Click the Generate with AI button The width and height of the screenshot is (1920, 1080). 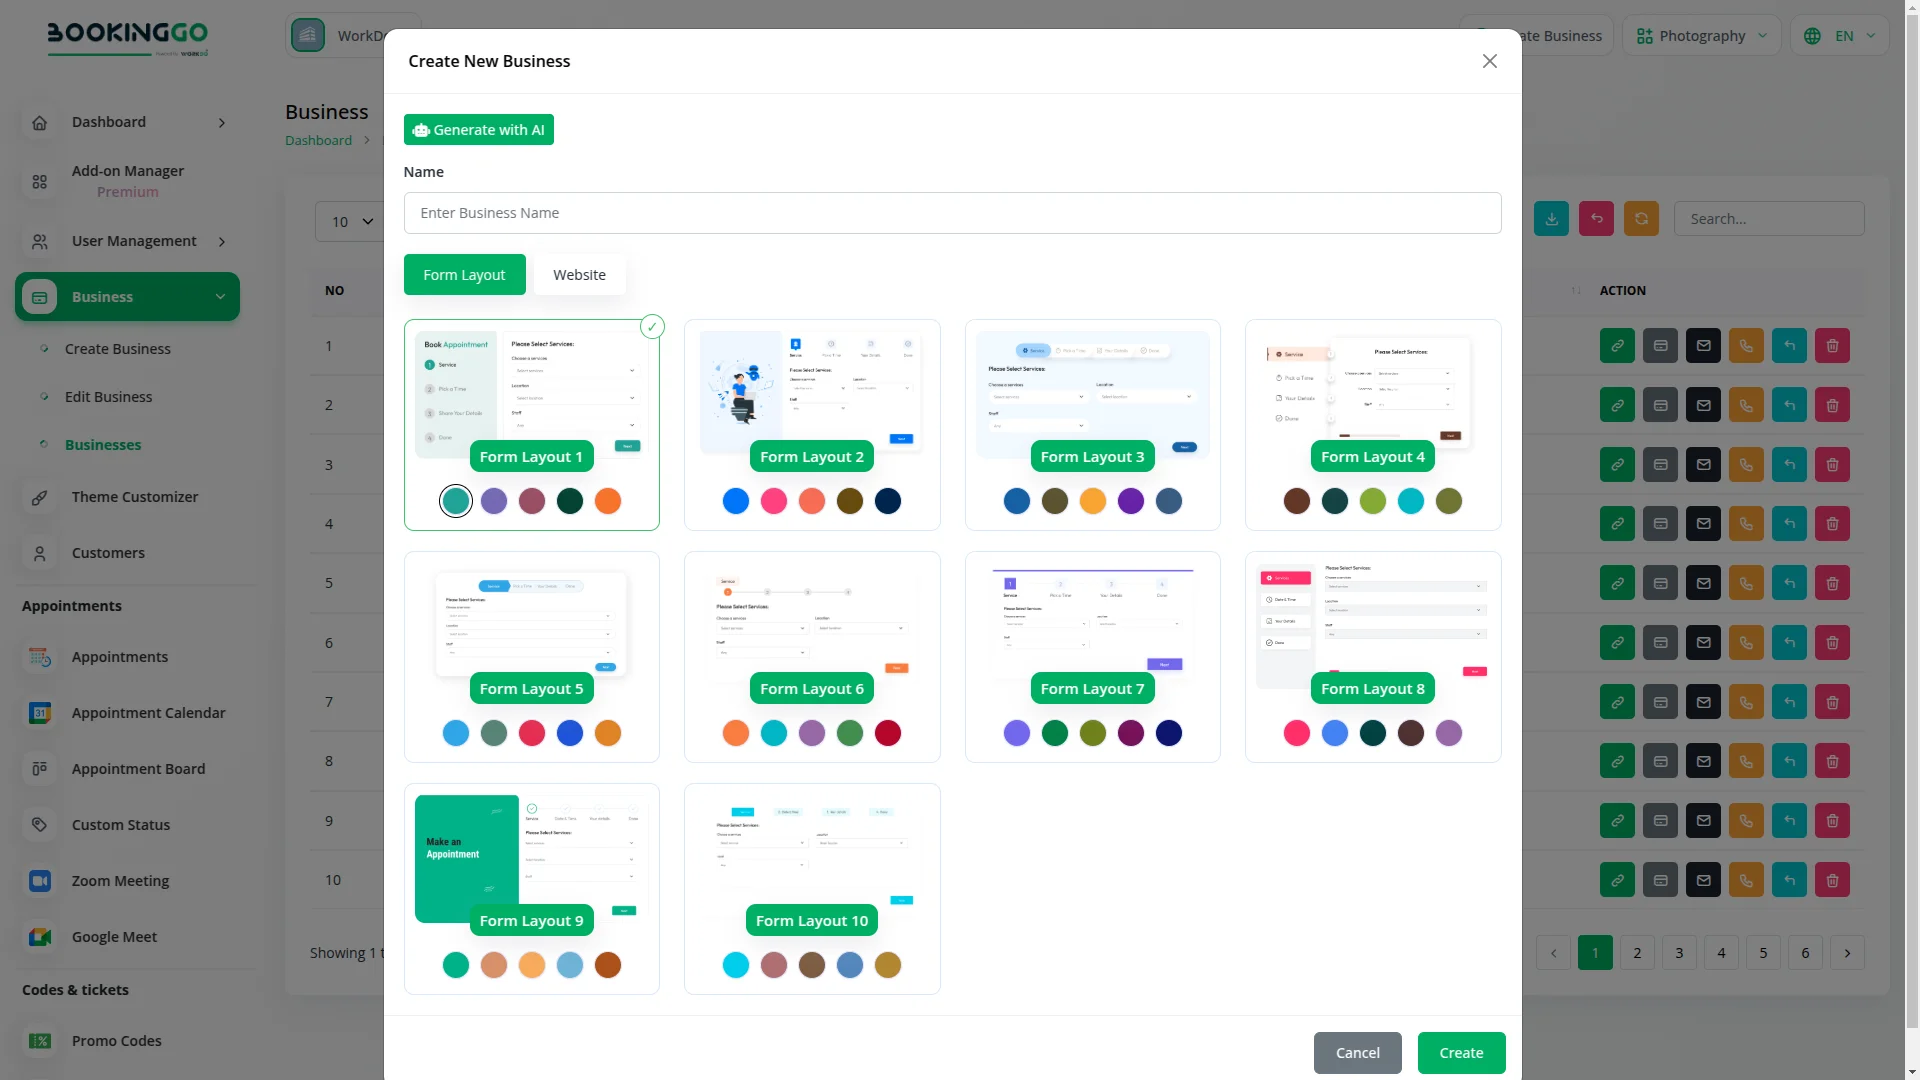[478, 130]
